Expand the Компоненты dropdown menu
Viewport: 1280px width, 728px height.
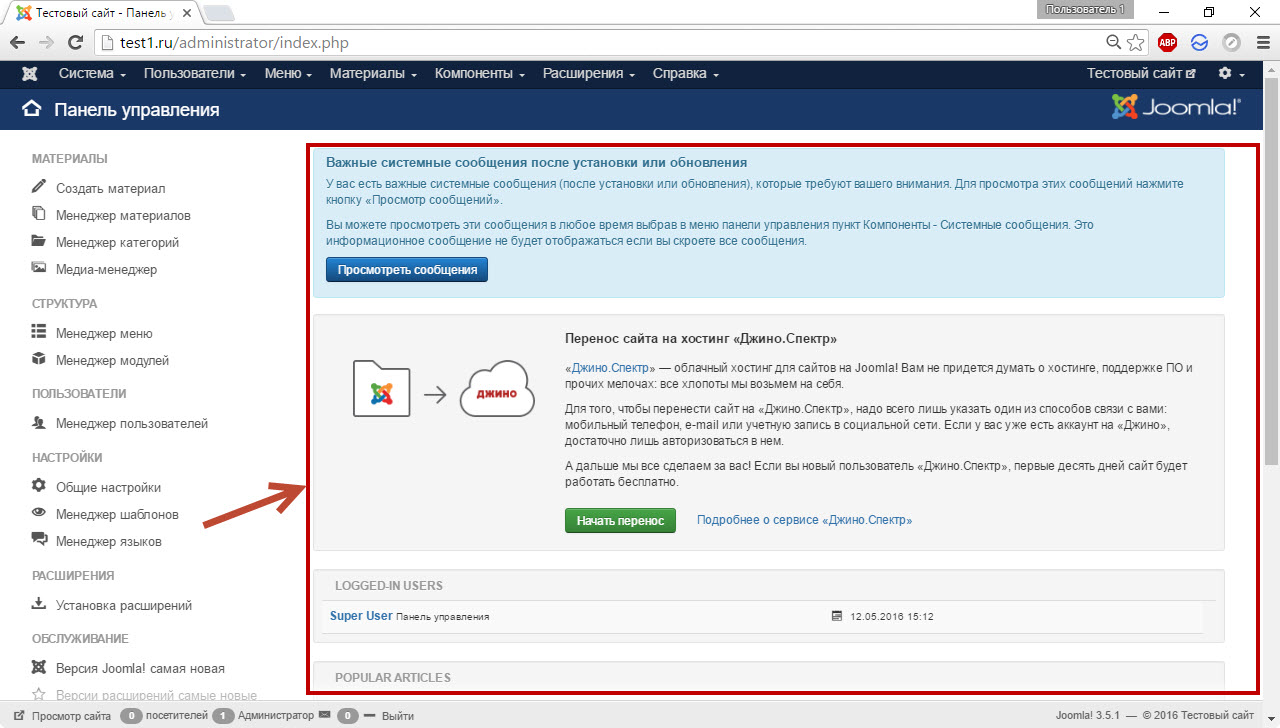point(479,74)
